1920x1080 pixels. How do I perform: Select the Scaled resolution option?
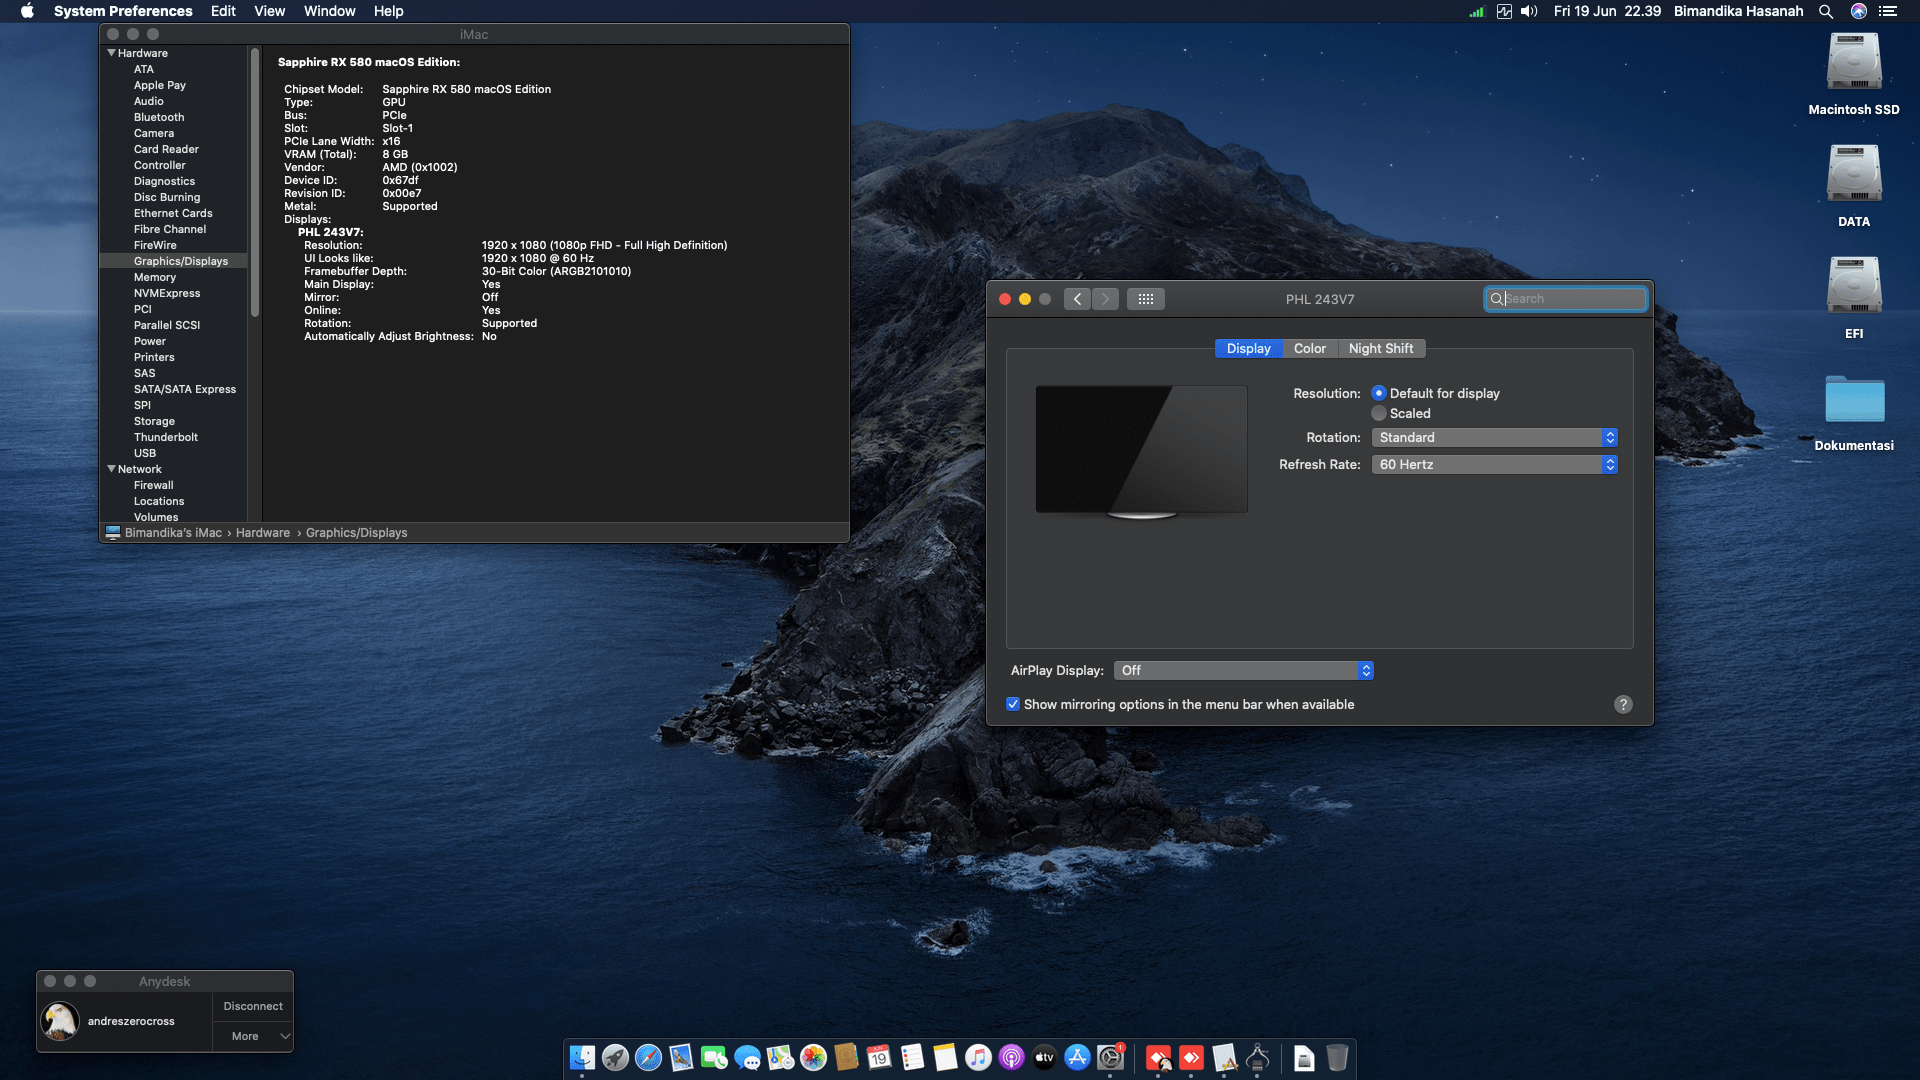[1379, 413]
